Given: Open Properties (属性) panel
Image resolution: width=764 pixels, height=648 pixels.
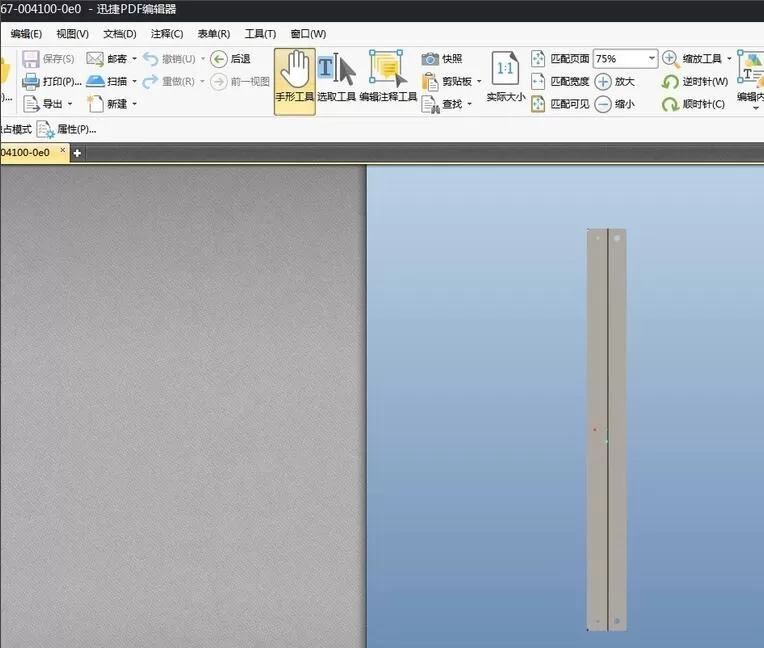Looking at the screenshot, I should (67, 130).
